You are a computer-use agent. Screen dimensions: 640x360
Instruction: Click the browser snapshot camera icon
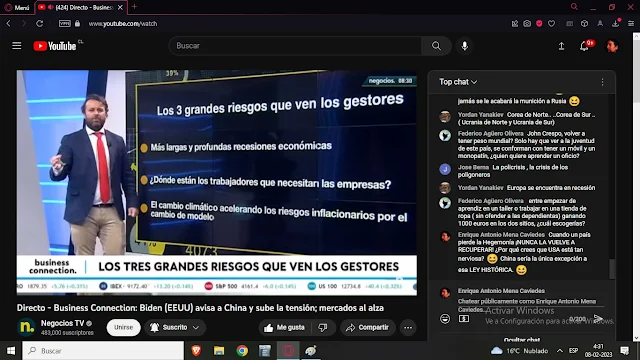(x=527, y=24)
